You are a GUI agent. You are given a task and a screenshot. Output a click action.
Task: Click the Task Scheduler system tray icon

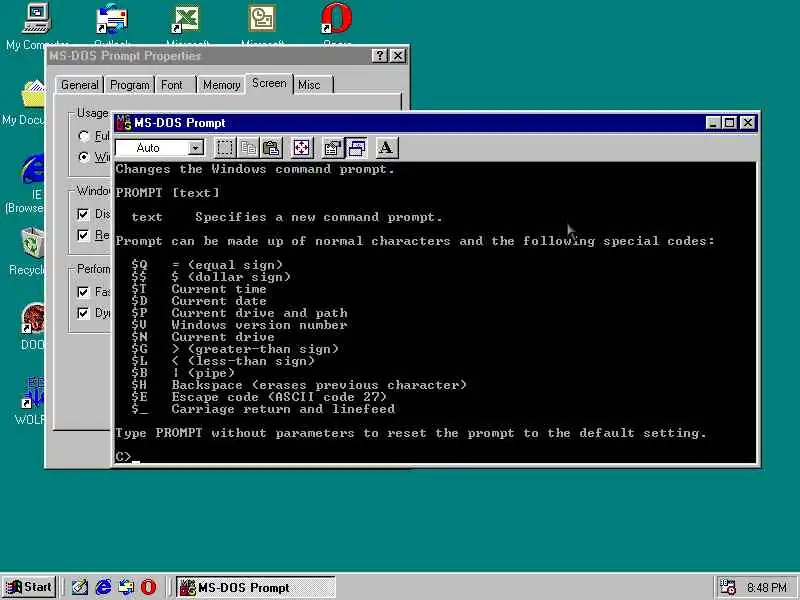tap(727, 587)
